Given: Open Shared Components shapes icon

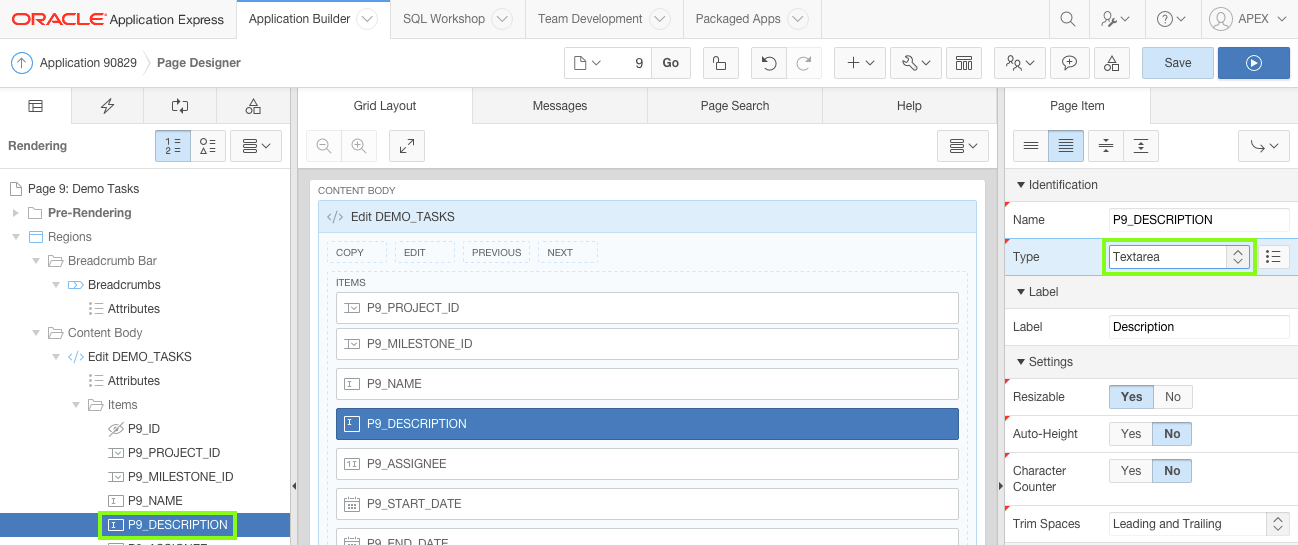Looking at the screenshot, I should click(x=1112, y=63).
